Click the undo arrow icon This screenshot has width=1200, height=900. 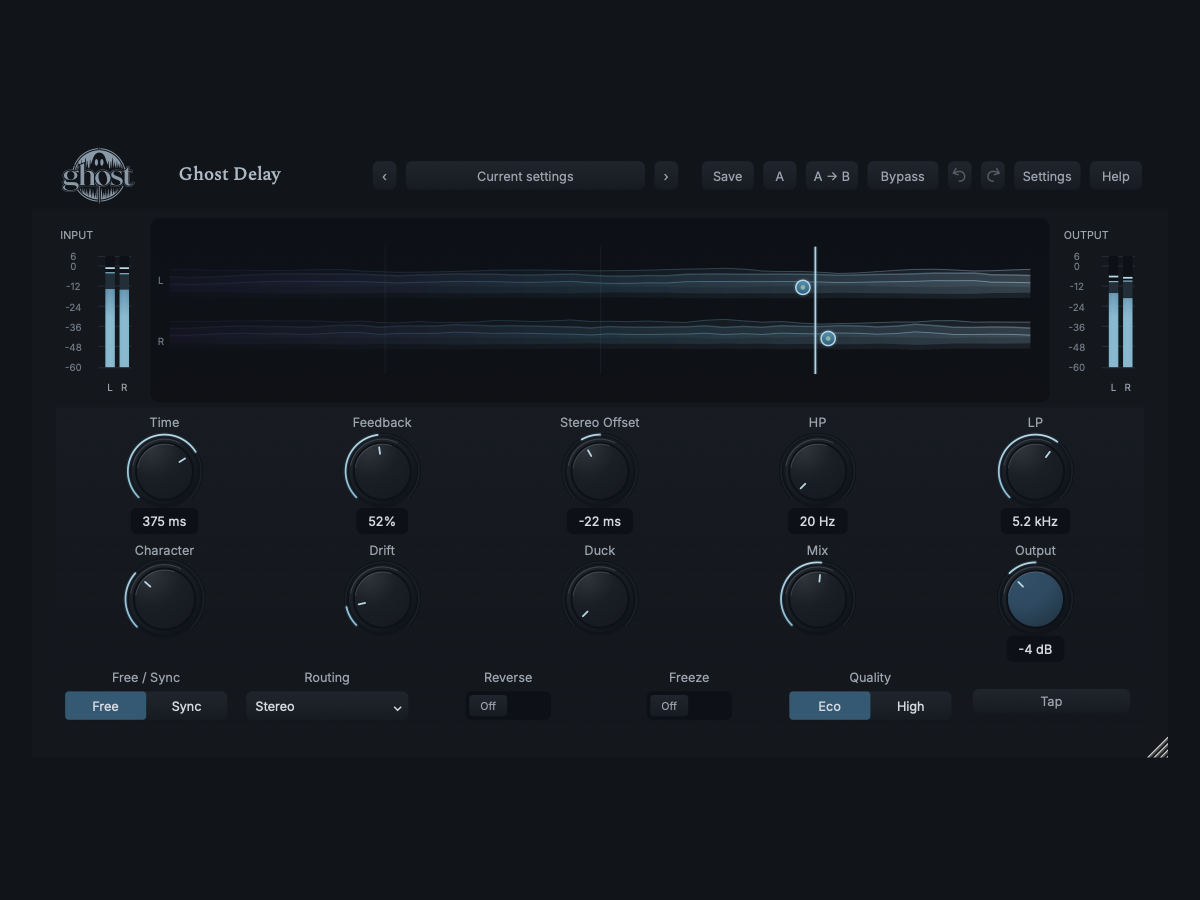(960, 176)
